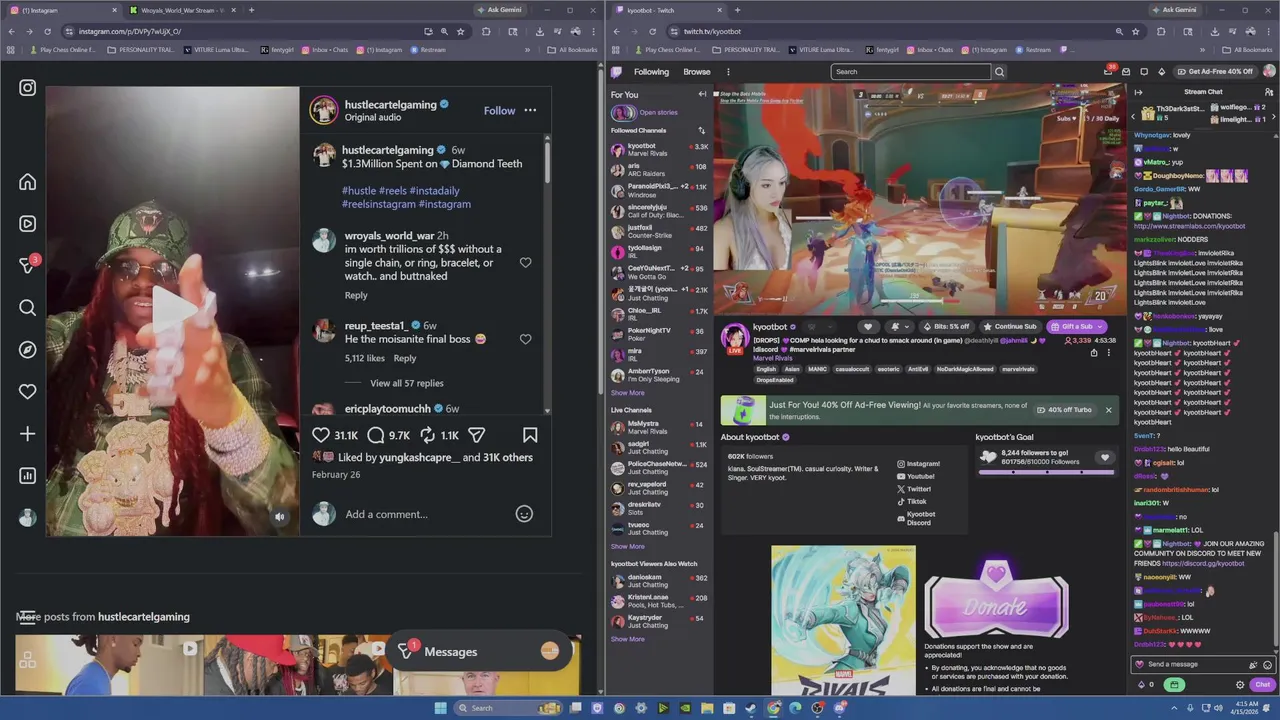This screenshot has height=720, width=1280.
Task: Click Get Ad-Free 40% Off
Action: pos(1214,72)
